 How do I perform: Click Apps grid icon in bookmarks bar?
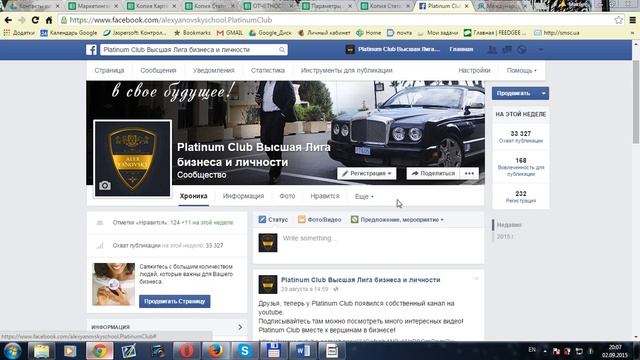tap(7, 33)
